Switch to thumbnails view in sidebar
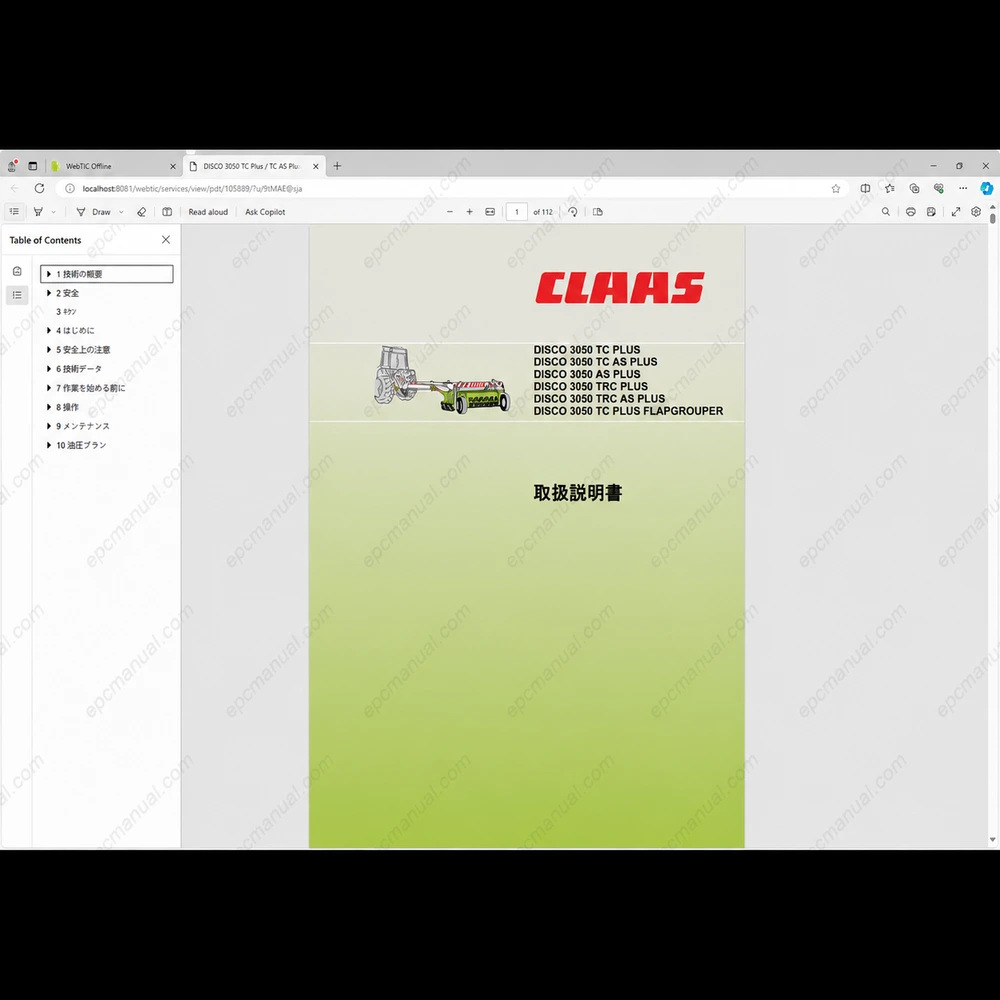Viewport: 1000px width, 1000px height. [x=17, y=272]
